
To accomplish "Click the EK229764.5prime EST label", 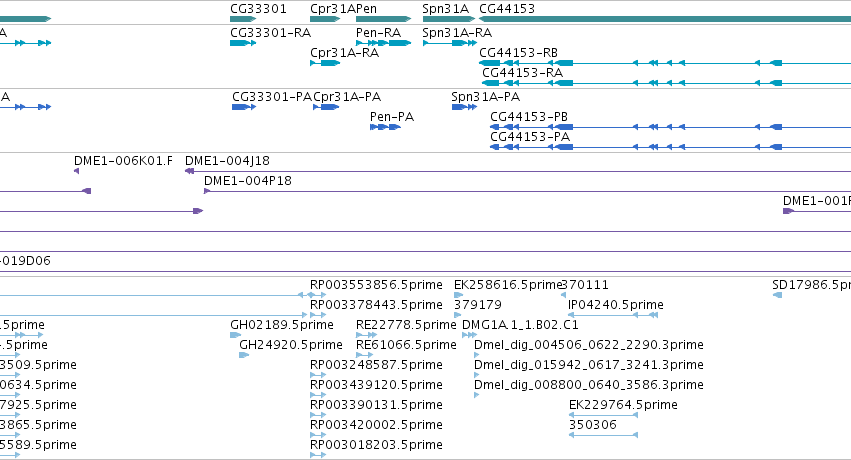I will [623, 405].
